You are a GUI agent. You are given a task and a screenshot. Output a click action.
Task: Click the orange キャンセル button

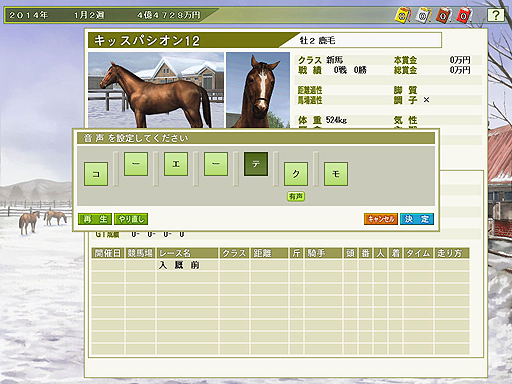(x=381, y=219)
